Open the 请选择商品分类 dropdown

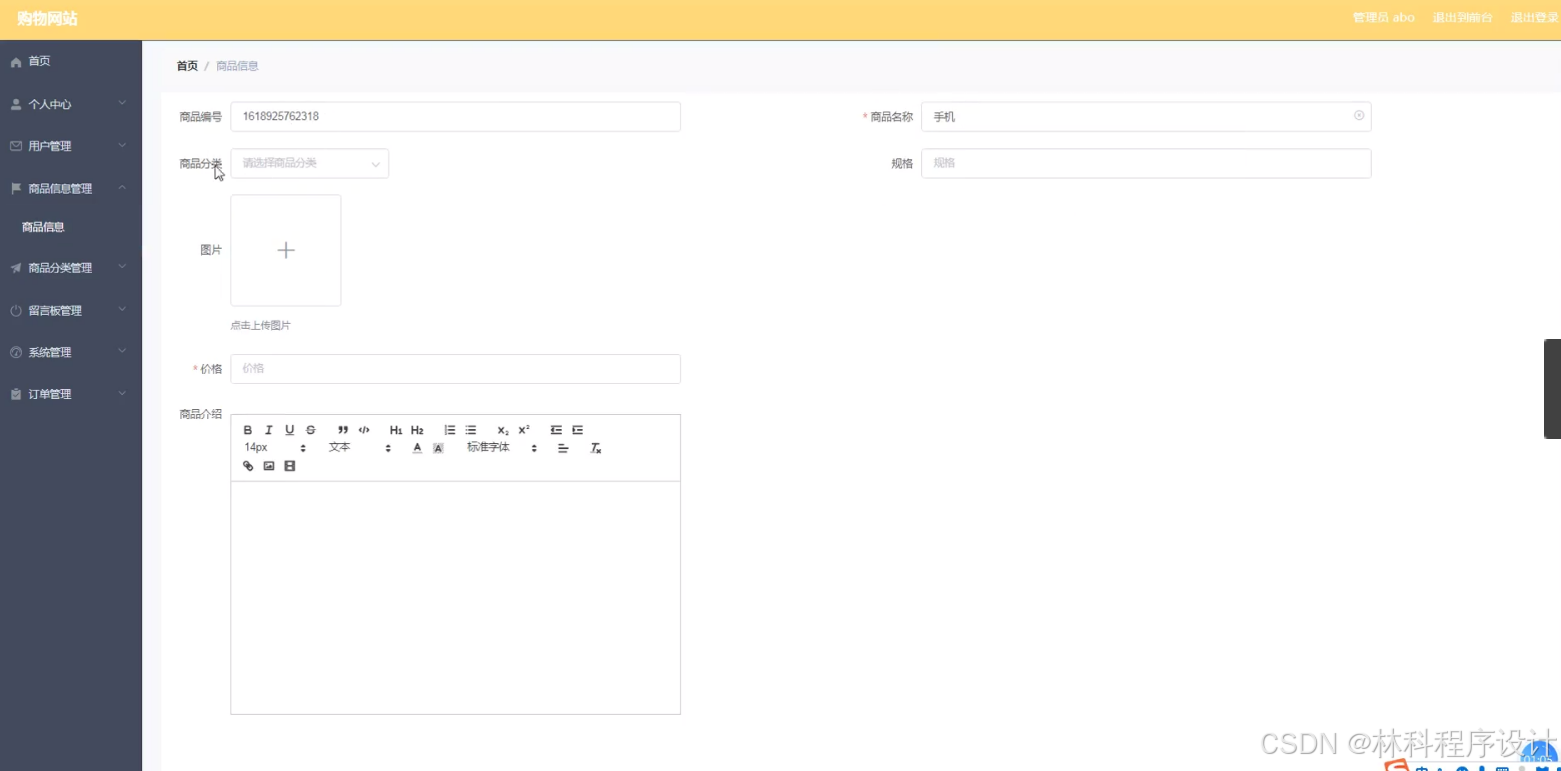(308, 163)
